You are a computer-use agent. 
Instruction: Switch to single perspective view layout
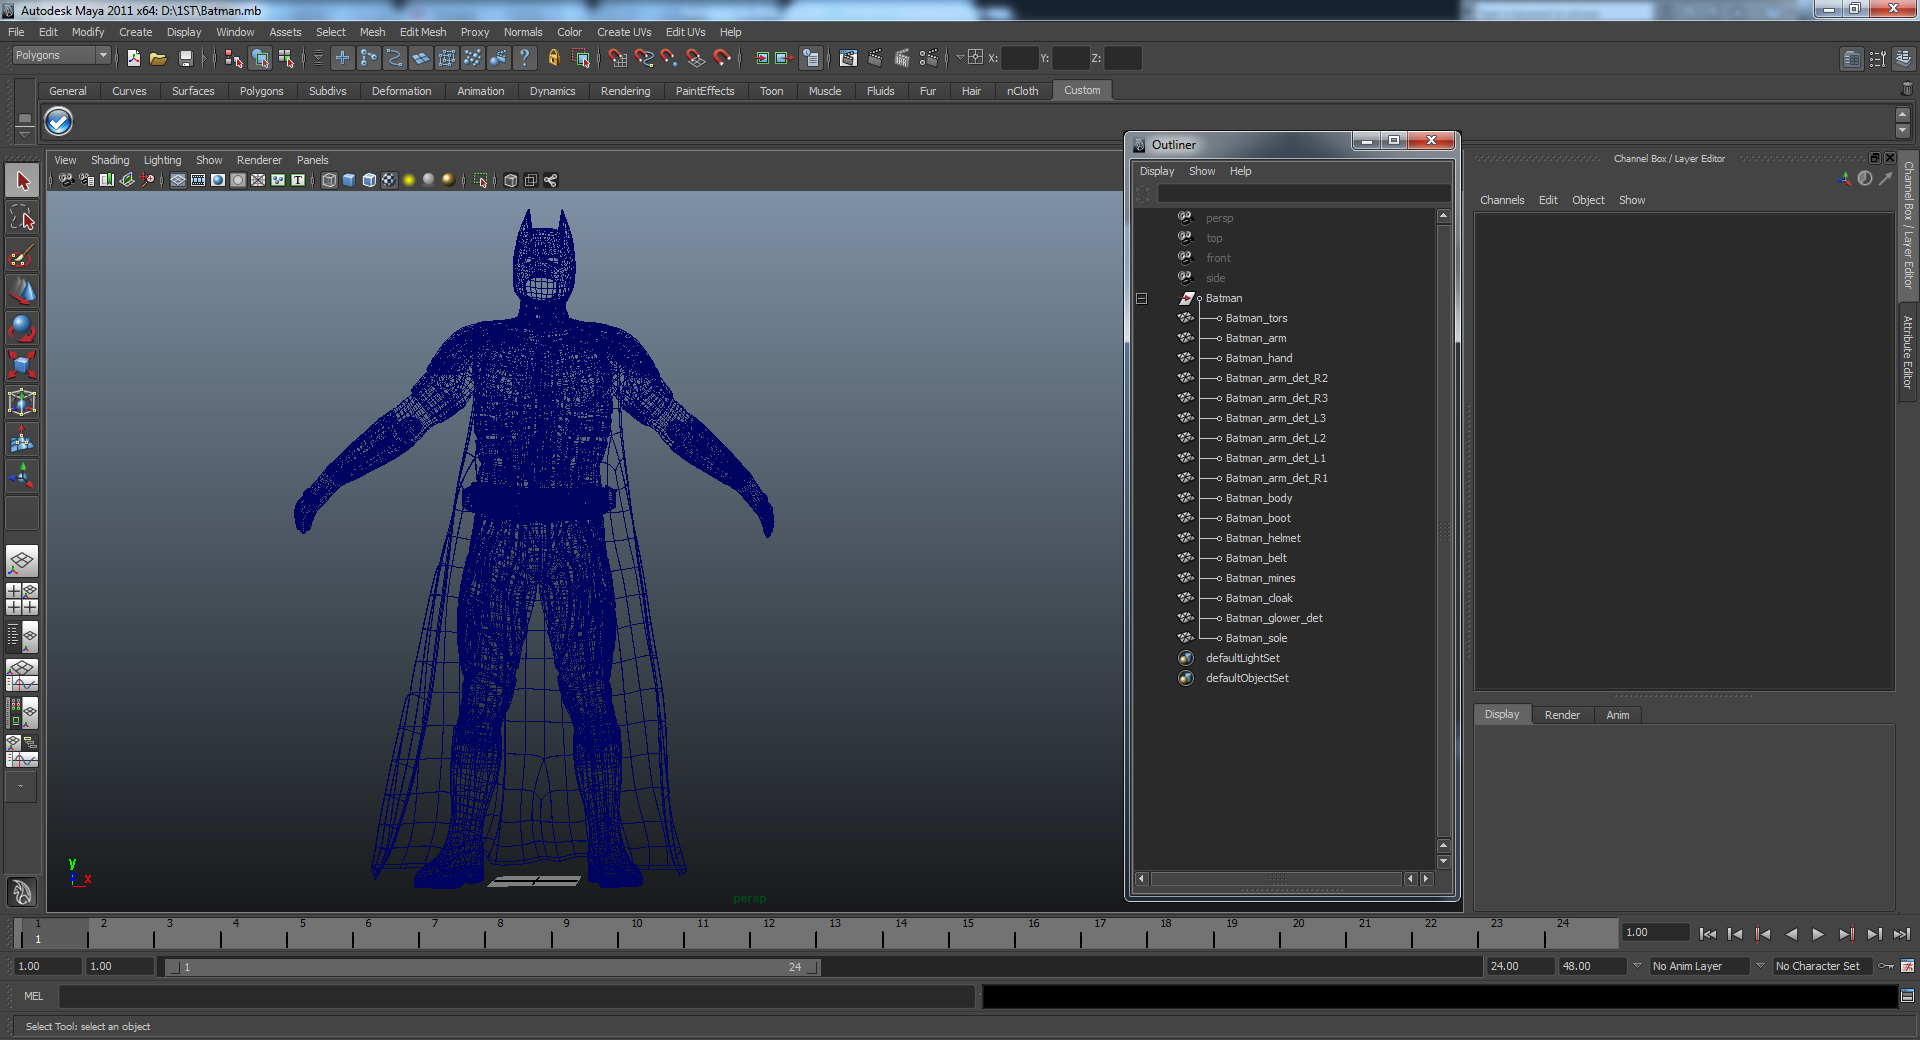coord(22,561)
